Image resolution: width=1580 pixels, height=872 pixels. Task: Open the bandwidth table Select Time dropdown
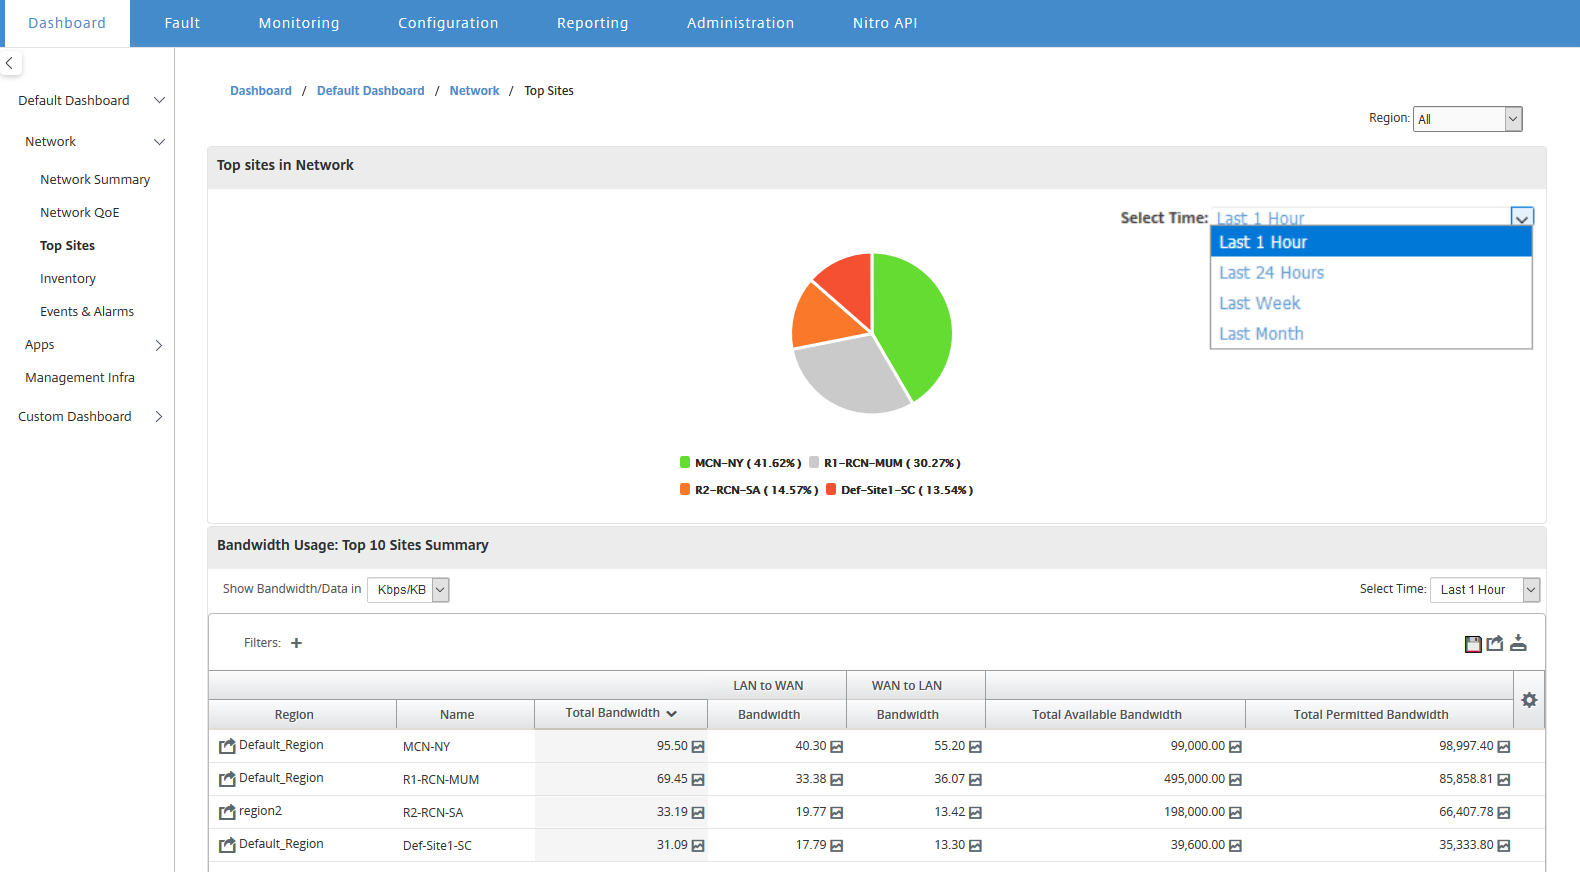pyautogui.click(x=1484, y=590)
